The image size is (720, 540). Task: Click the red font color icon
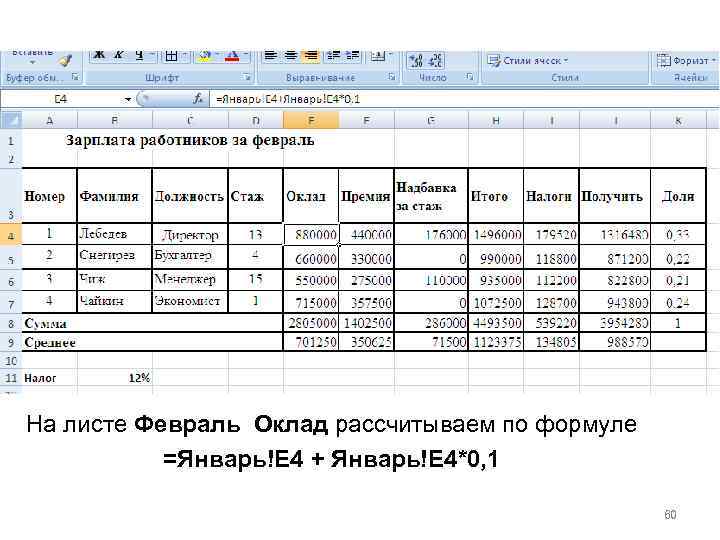click(x=232, y=56)
